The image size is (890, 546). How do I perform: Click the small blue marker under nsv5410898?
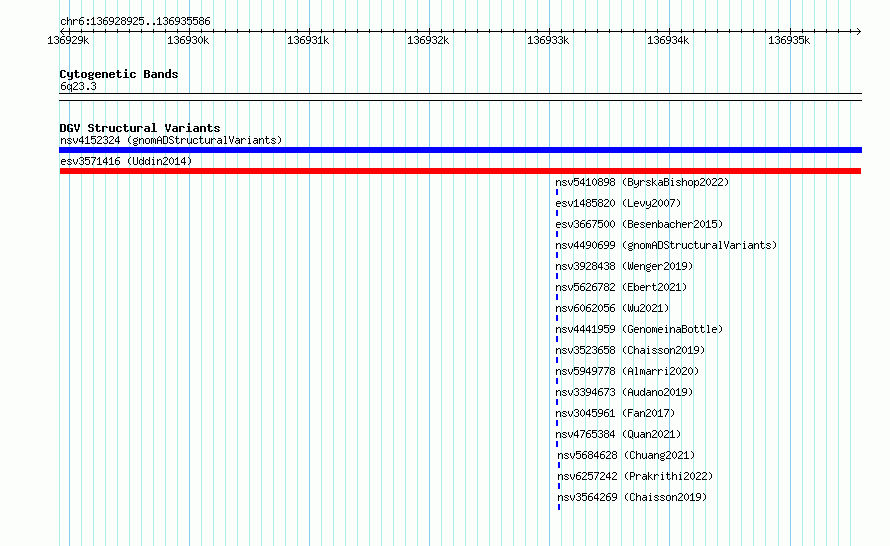557,192
